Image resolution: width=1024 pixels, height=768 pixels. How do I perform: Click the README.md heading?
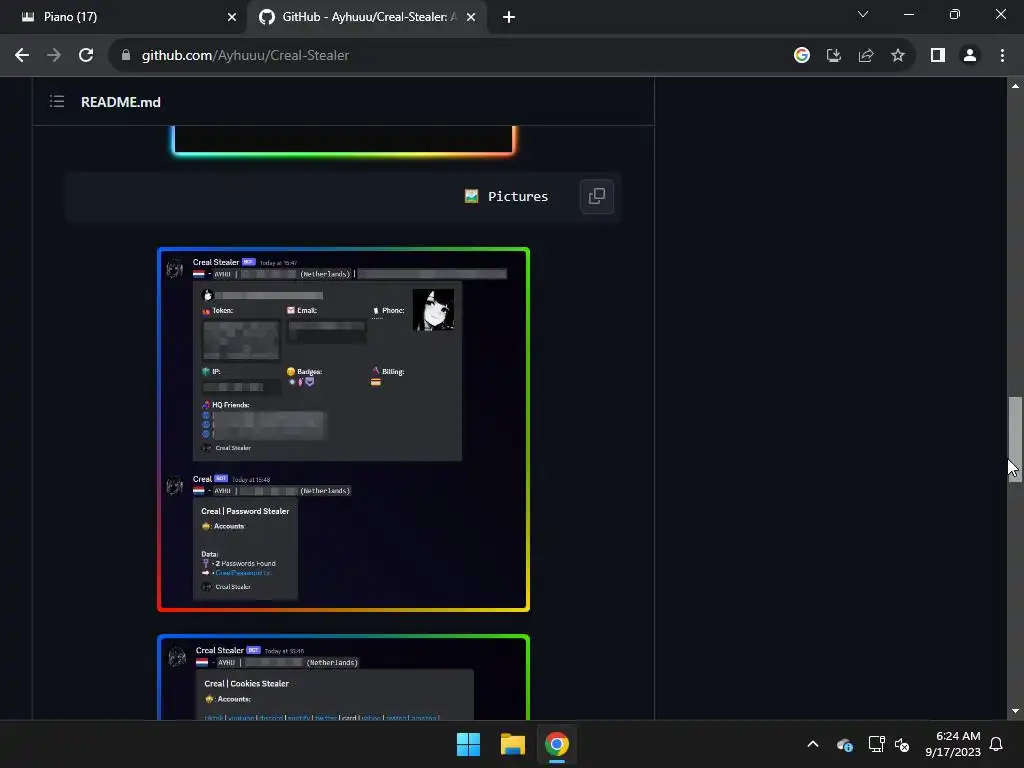[x=121, y=102]
